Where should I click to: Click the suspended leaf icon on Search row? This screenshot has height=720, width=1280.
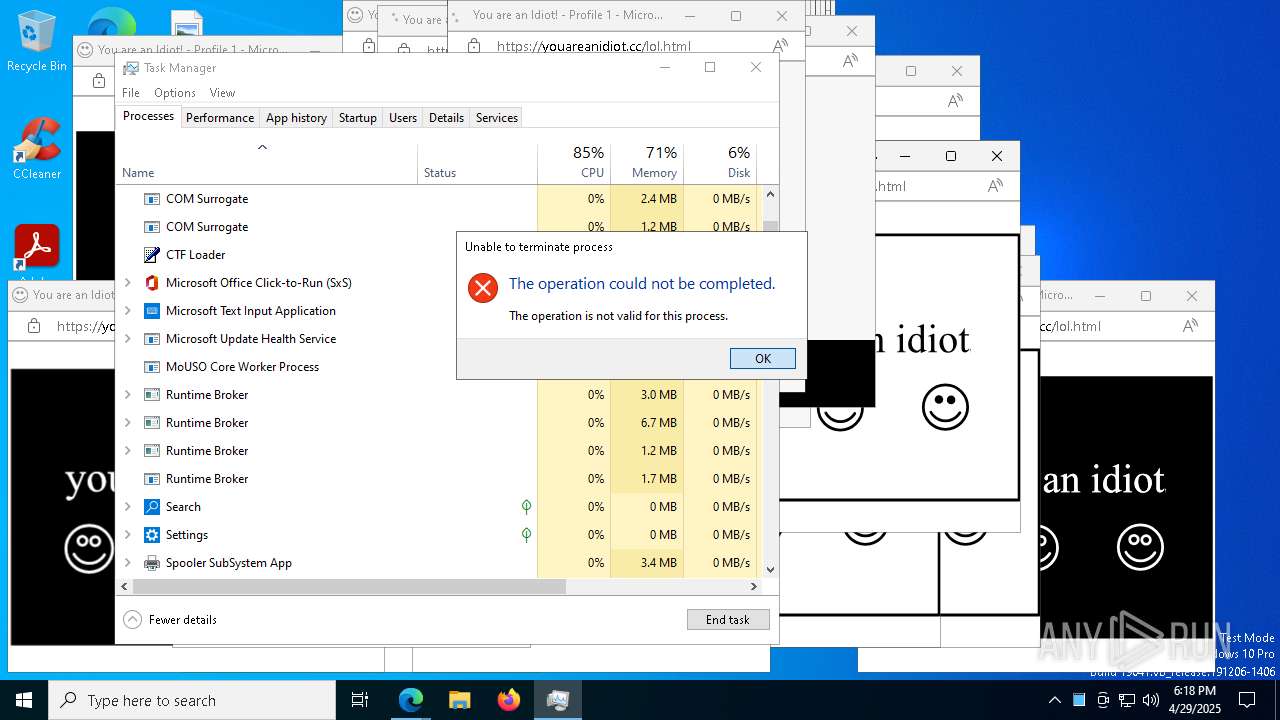pyautogui.click(x=527, y=507)
